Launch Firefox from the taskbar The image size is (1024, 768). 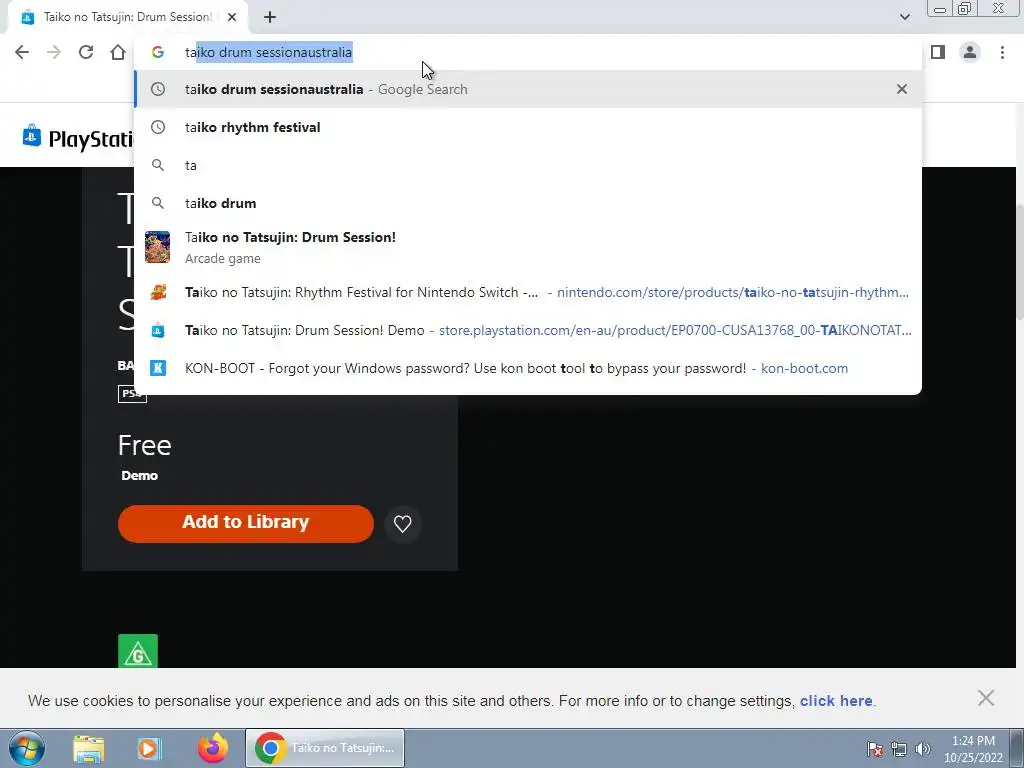tap(213, 748)
